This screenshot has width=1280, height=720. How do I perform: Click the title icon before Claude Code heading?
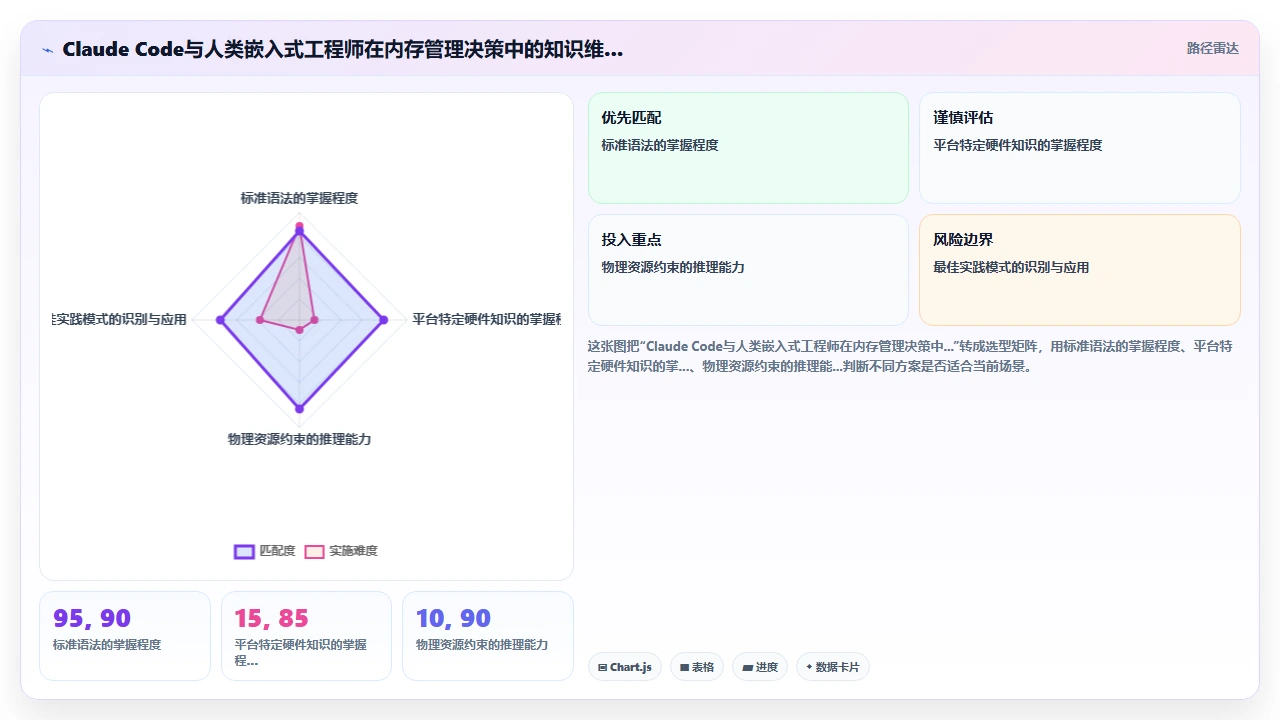(x=47, y=49)
